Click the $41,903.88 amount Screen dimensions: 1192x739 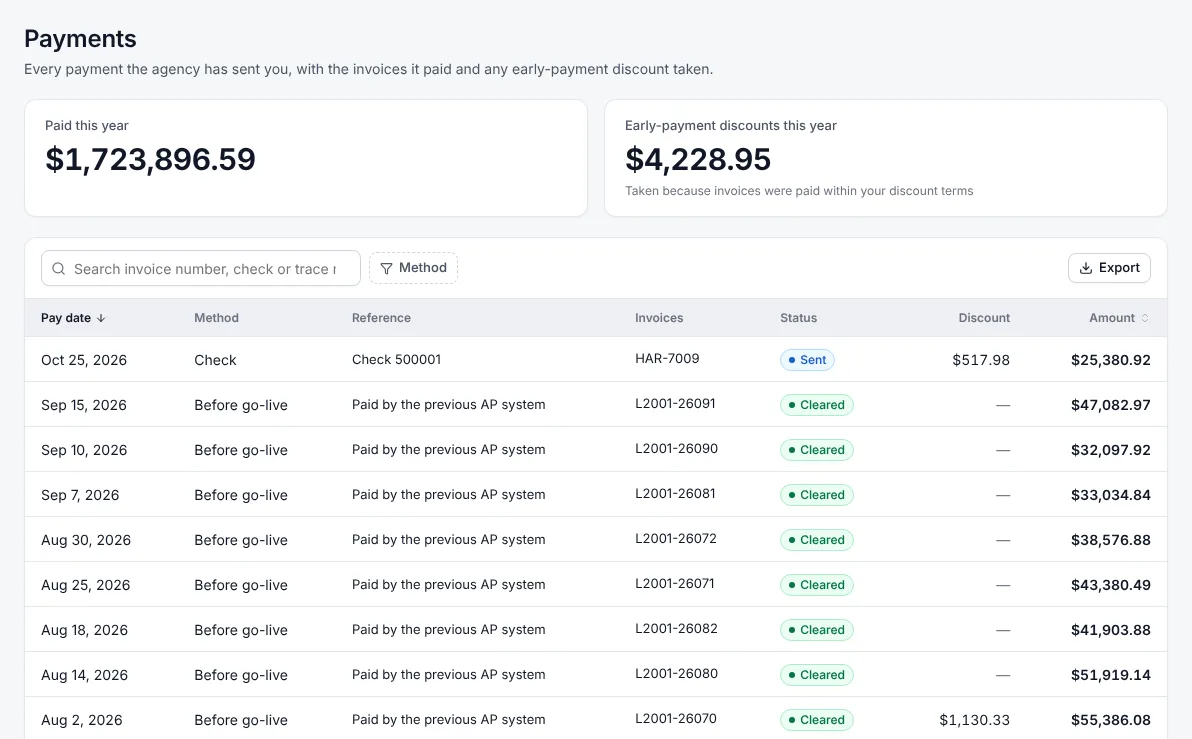click(x=1111, y=629)
